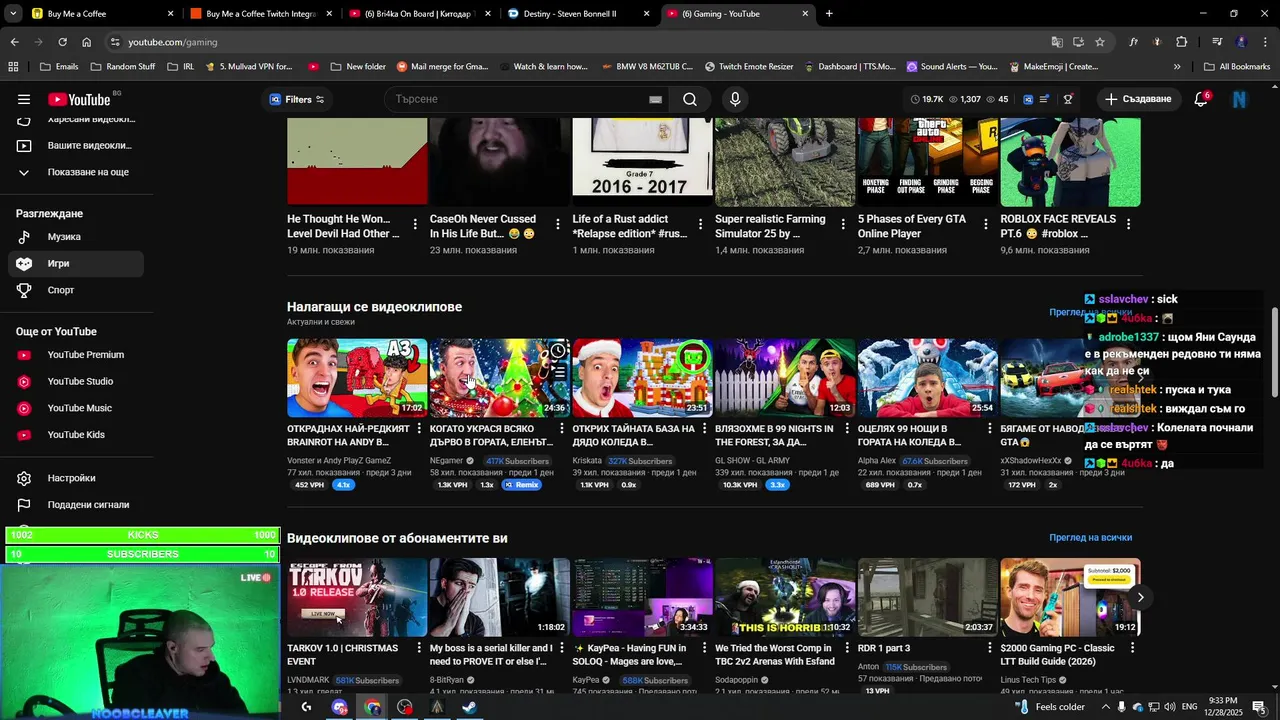This screenshot has width=1280, height=720.
Task: Open the $2000 Gaming PC LTT thumbnail
Action: point(1070,597)
